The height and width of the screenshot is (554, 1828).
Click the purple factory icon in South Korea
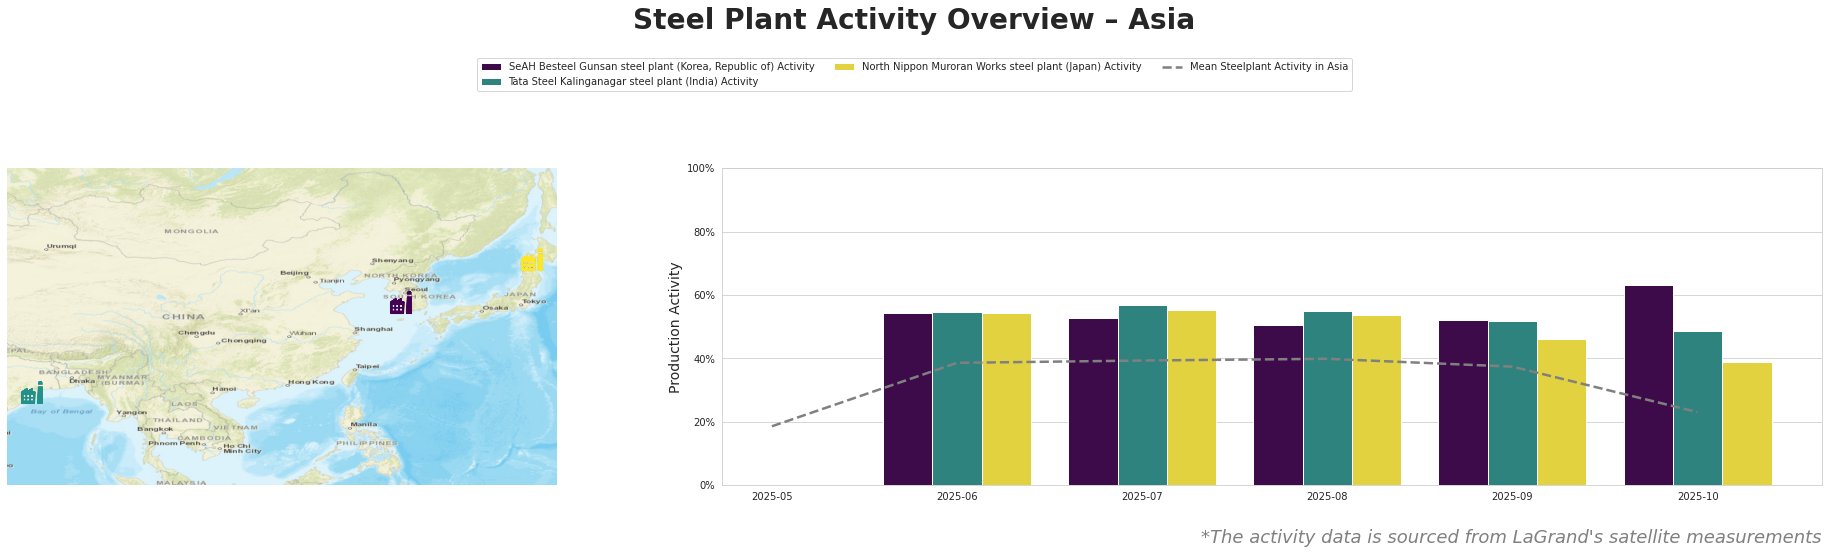[400, 303]
